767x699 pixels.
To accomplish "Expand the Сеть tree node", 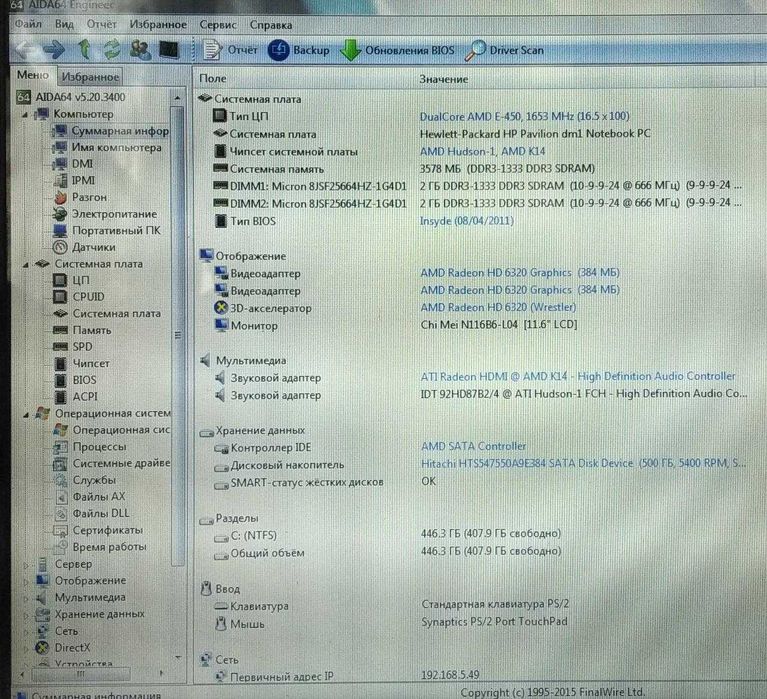I will click(x=26, y=631).
